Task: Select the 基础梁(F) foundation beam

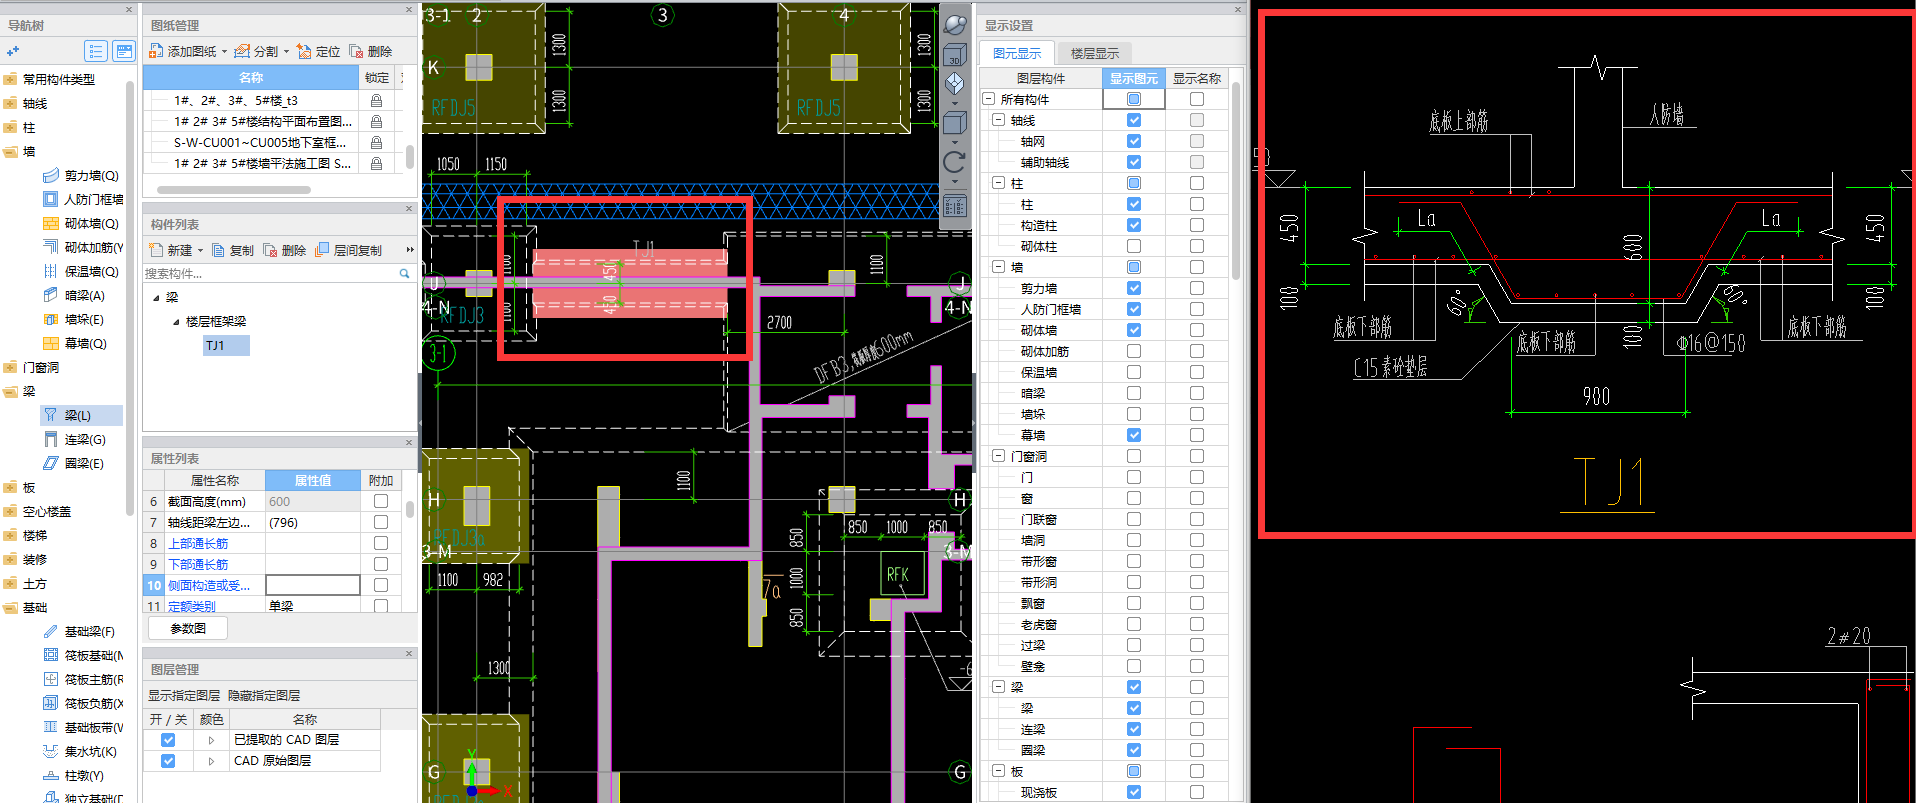Action: click(x=79, y=631)
